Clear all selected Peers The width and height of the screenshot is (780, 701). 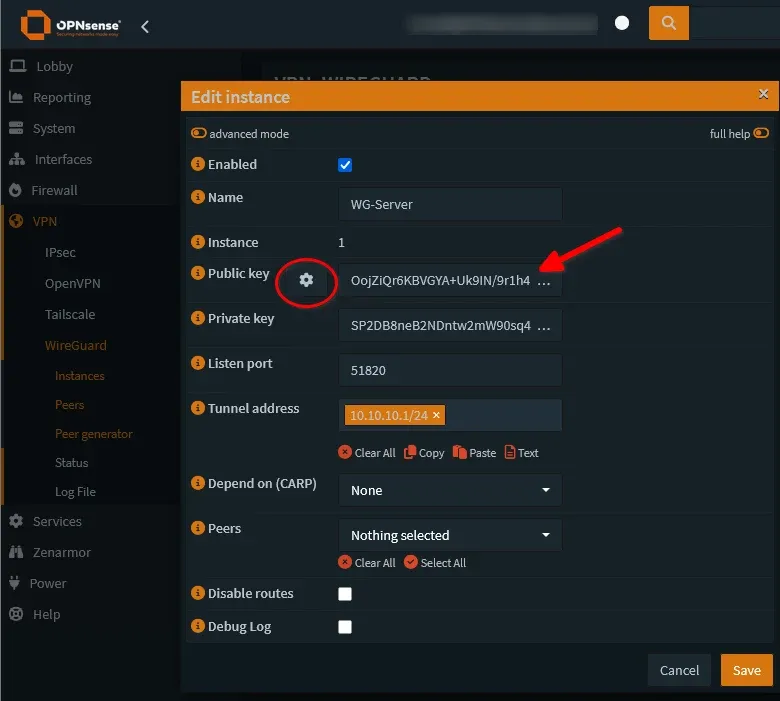[367, 563]
